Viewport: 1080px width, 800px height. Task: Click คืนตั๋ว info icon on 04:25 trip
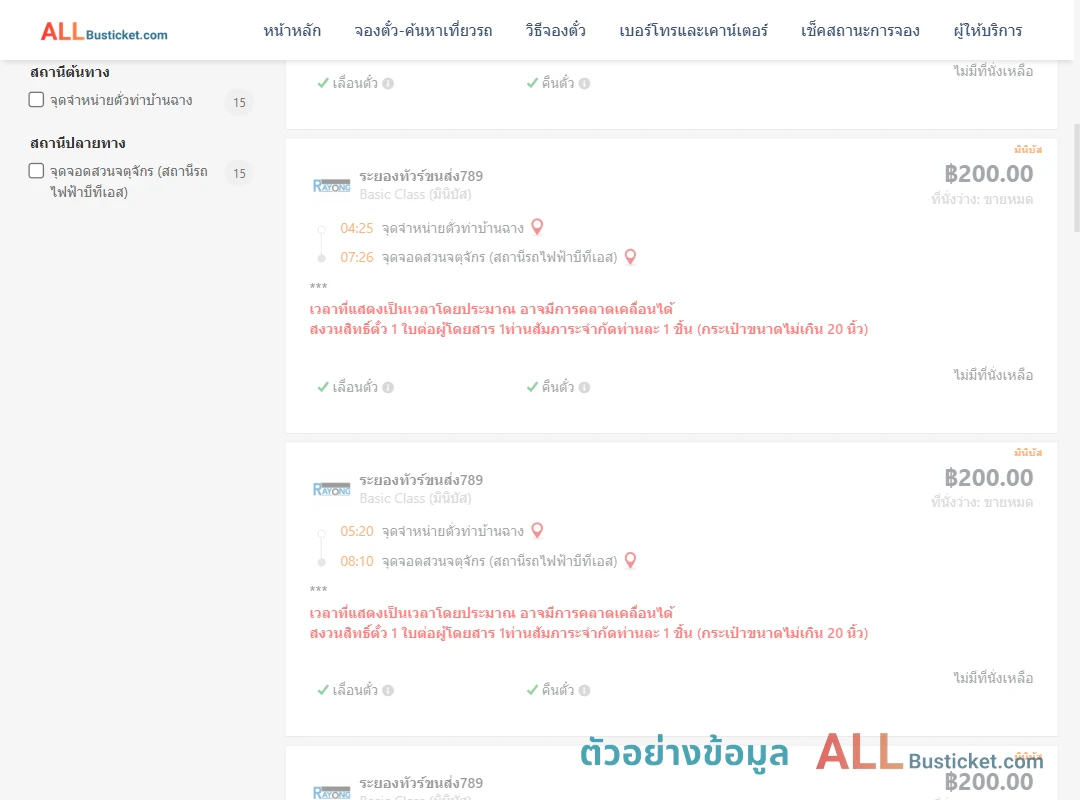tap(584, 387)
